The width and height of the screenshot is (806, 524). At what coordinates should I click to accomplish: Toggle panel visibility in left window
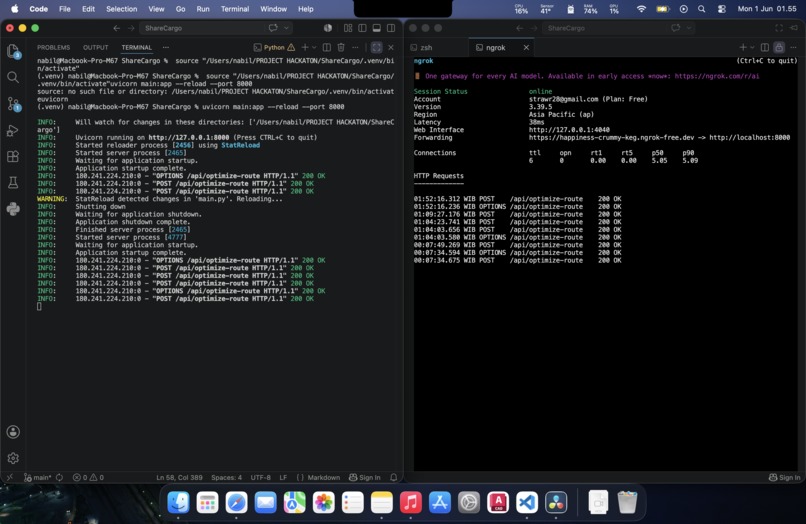377,28
